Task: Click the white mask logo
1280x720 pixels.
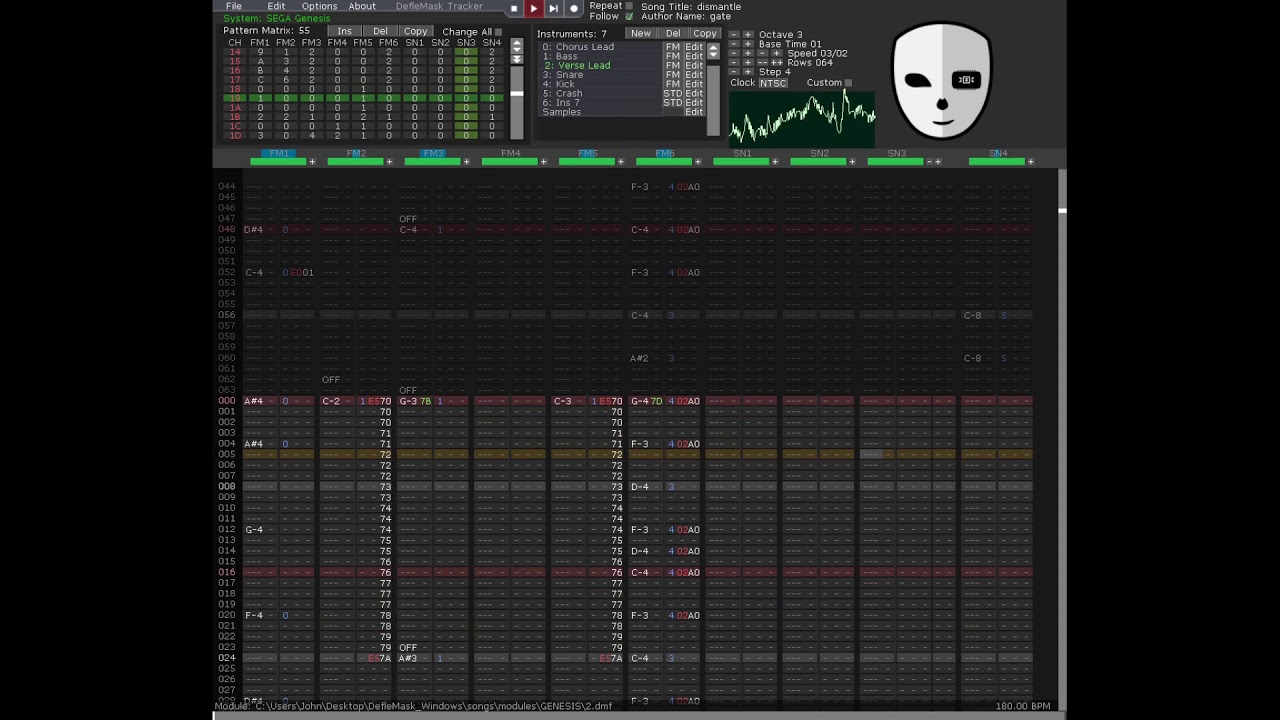Action: 941,82
